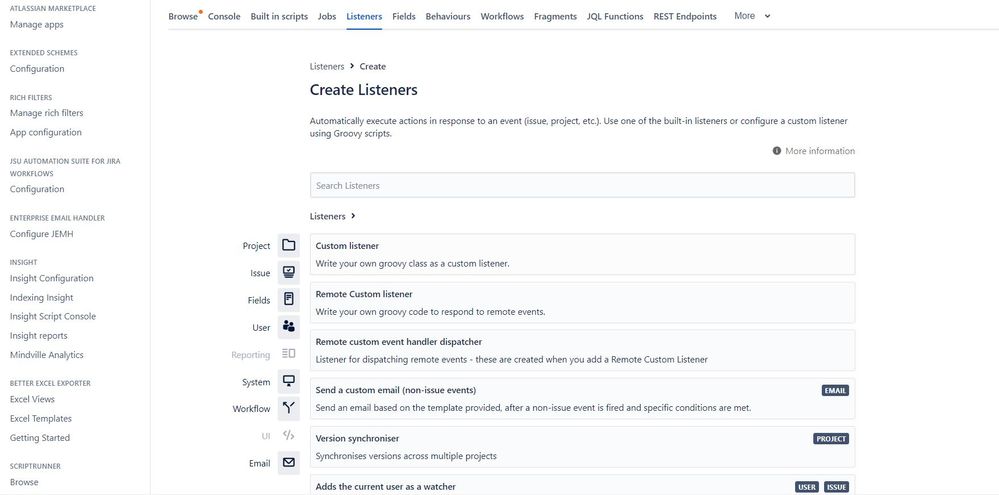
Task: Open Manage apps in sidebar
Action: [x=36, y=25]
